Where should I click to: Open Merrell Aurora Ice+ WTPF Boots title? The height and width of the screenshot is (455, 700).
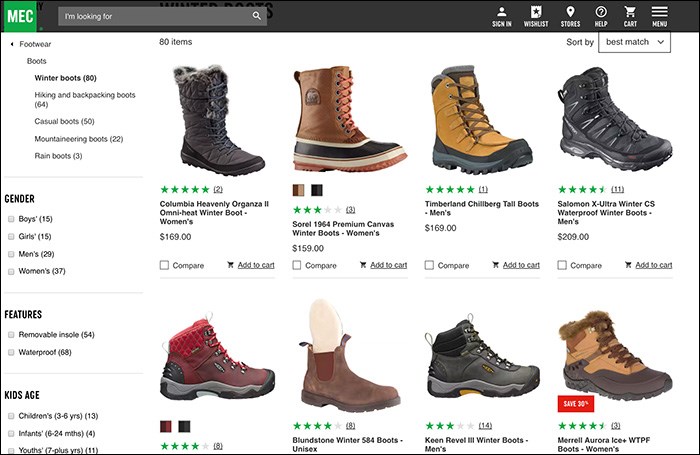604,445
